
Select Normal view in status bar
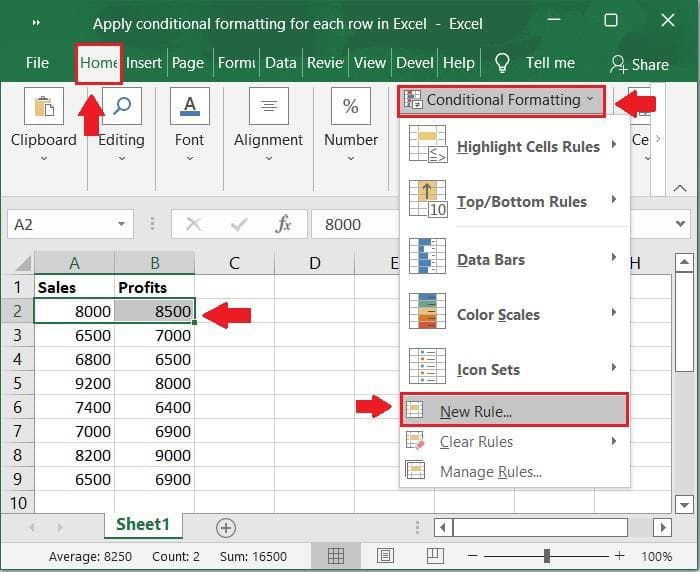(x=336, y=556)
